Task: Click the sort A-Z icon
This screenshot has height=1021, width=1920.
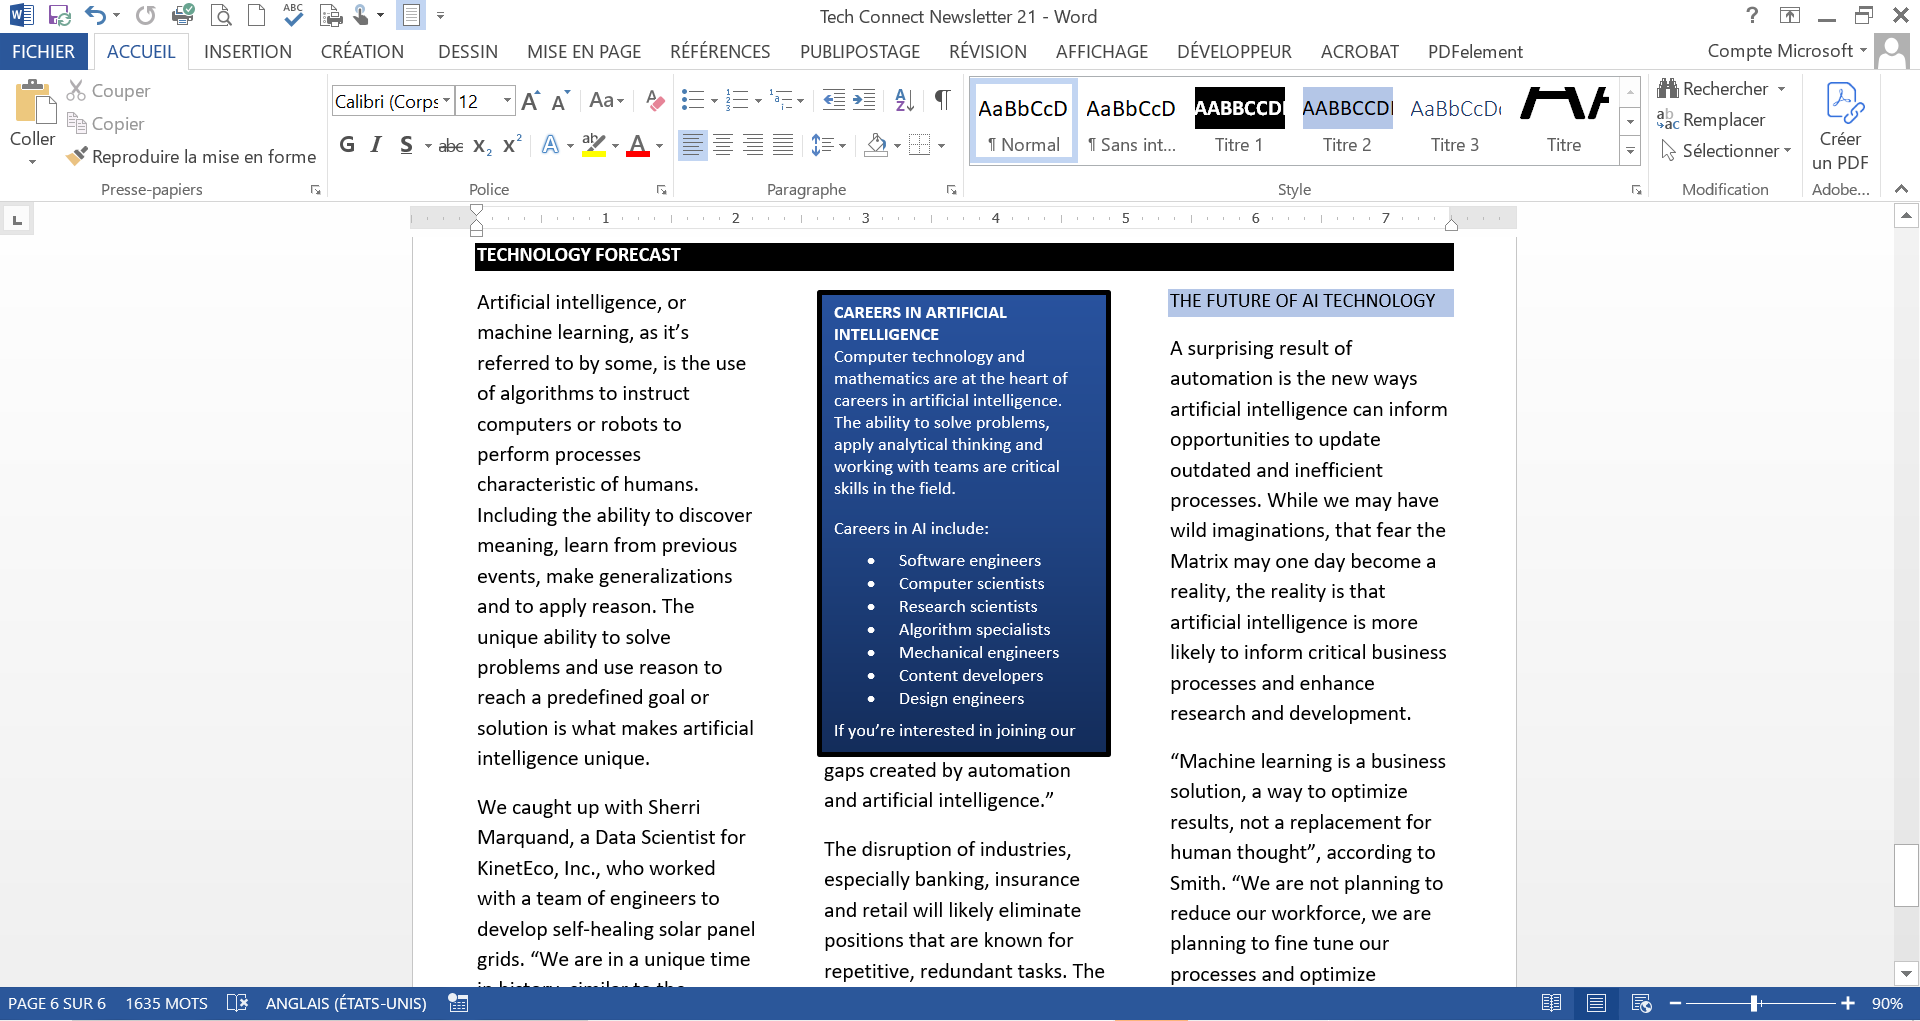Action: pyautogui.click(x=905, y=100)
